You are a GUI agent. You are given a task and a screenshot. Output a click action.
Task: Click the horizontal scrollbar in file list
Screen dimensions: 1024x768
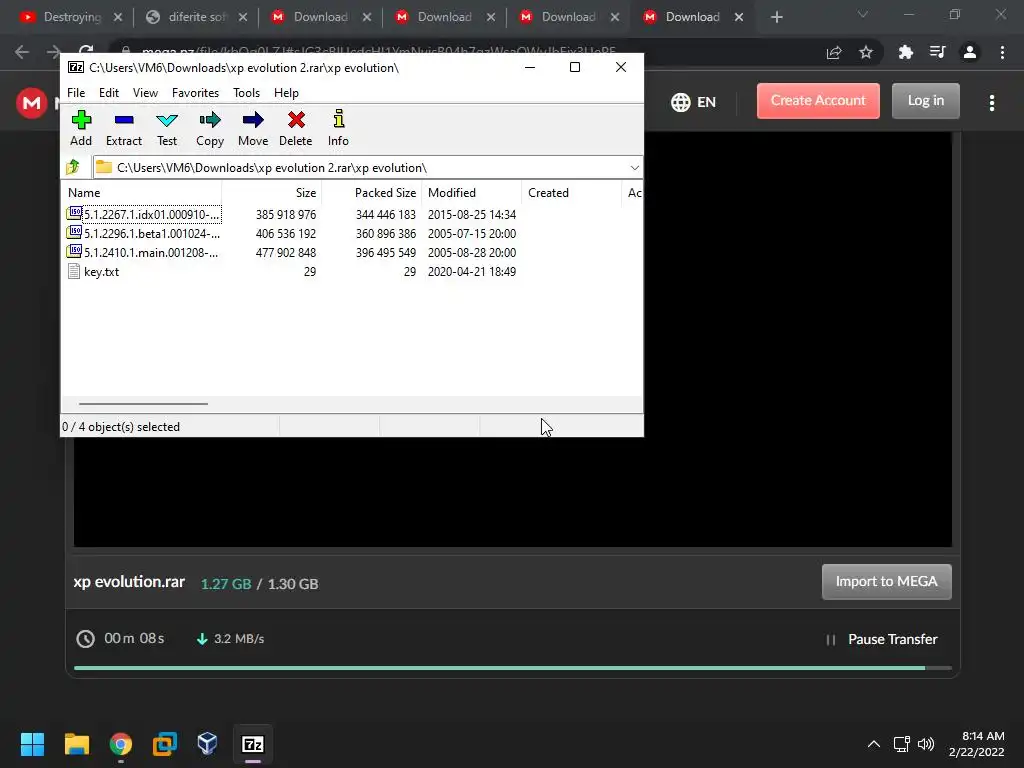[x=143, y=404]
